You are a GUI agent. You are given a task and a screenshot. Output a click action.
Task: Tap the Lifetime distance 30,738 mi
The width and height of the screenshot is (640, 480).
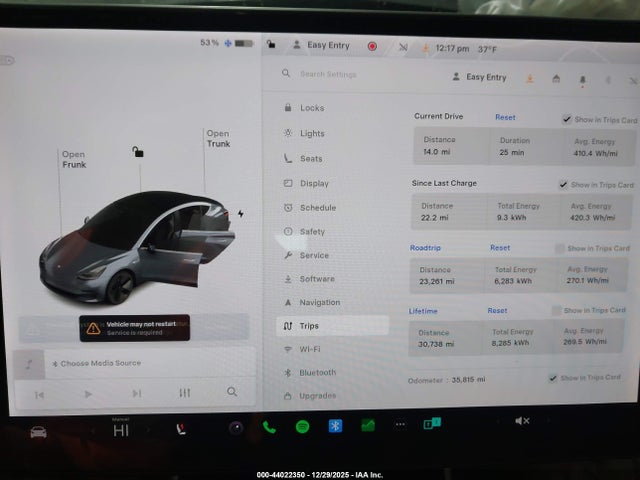436,344
